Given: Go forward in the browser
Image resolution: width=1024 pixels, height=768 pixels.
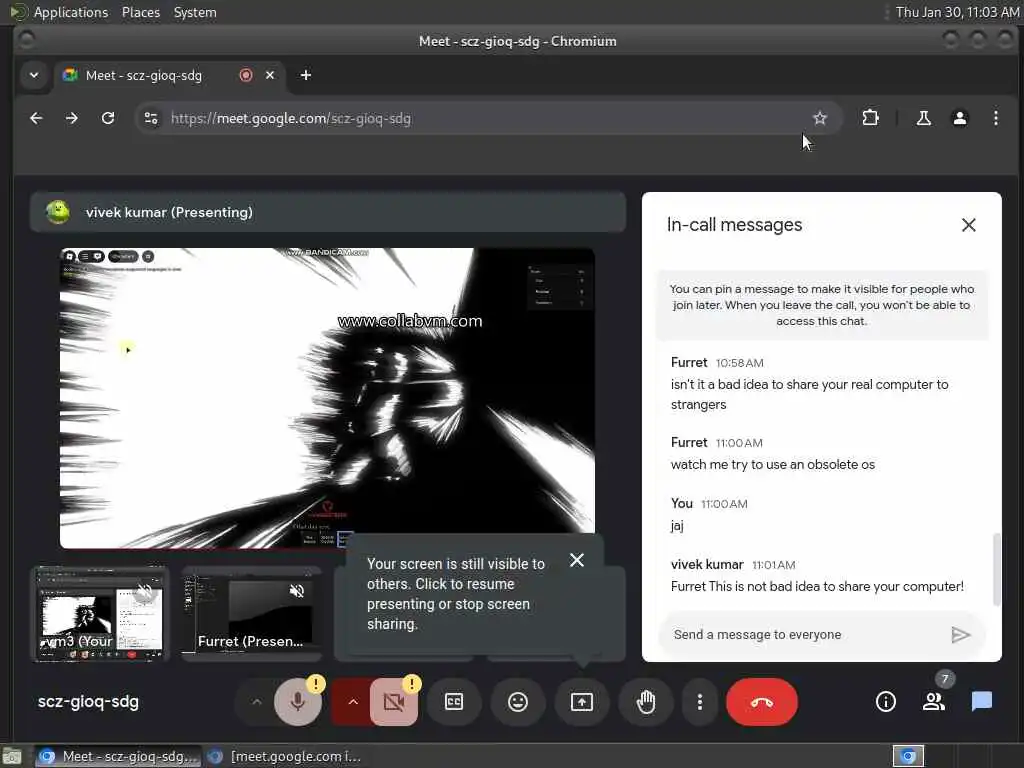Looking at the screenshot, I should 72,118.
